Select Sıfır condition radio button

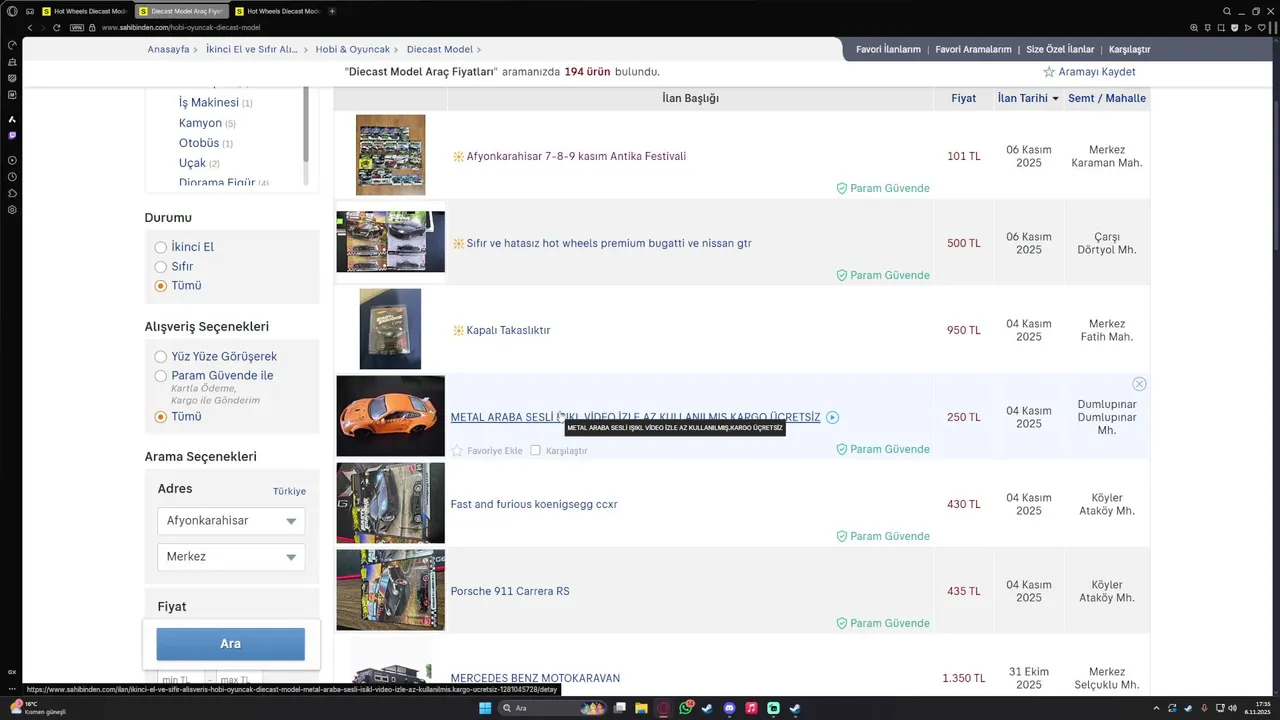point(160,267)
